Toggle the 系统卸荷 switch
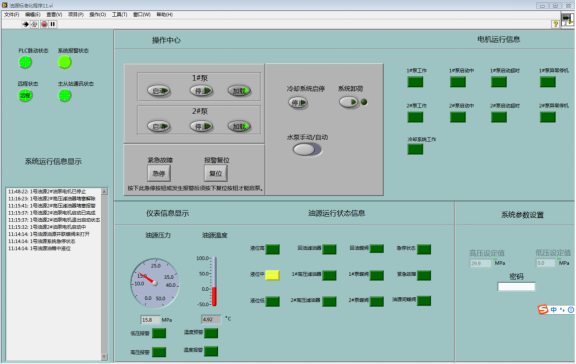This screenshot has width=576, height=364. (349, 102)
